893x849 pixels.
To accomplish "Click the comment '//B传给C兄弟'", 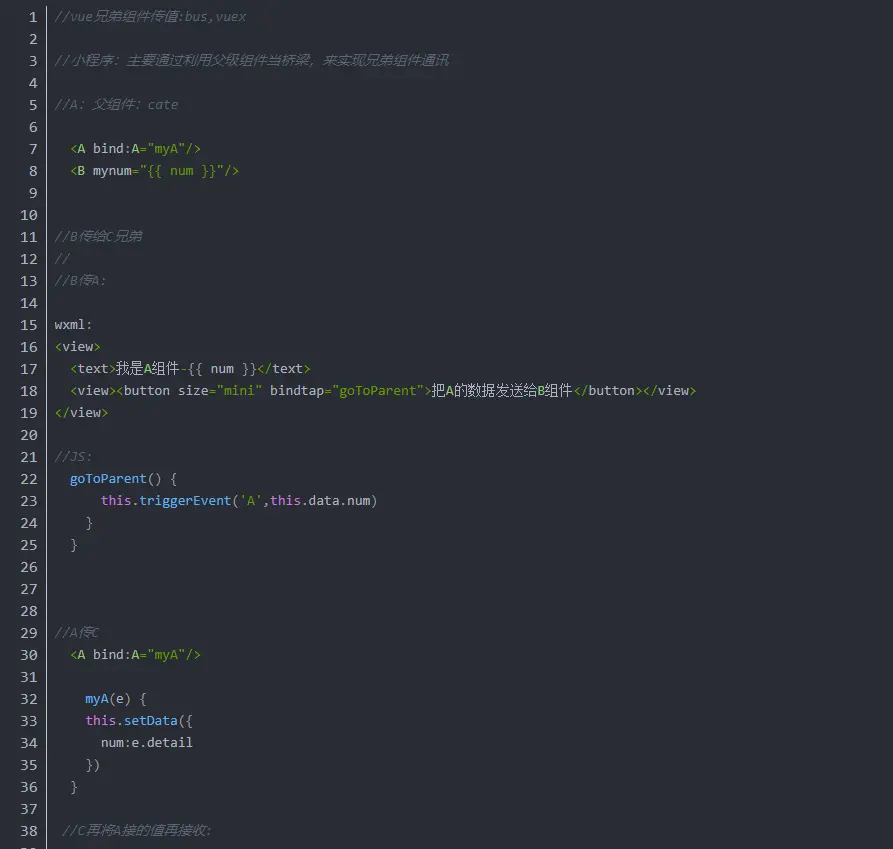I will [x=99, y=237].
